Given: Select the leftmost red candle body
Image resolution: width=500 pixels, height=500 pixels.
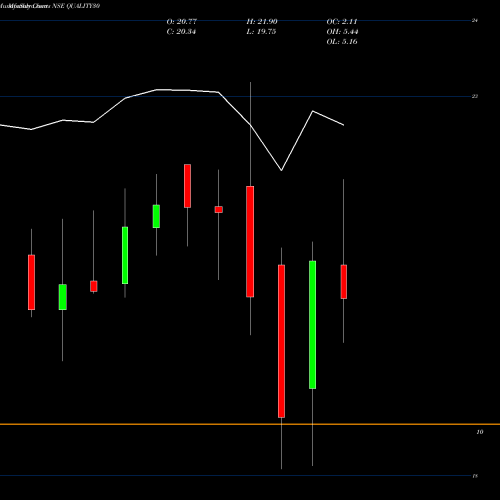Looking at the screenshot, I should (x=31, y=282).
